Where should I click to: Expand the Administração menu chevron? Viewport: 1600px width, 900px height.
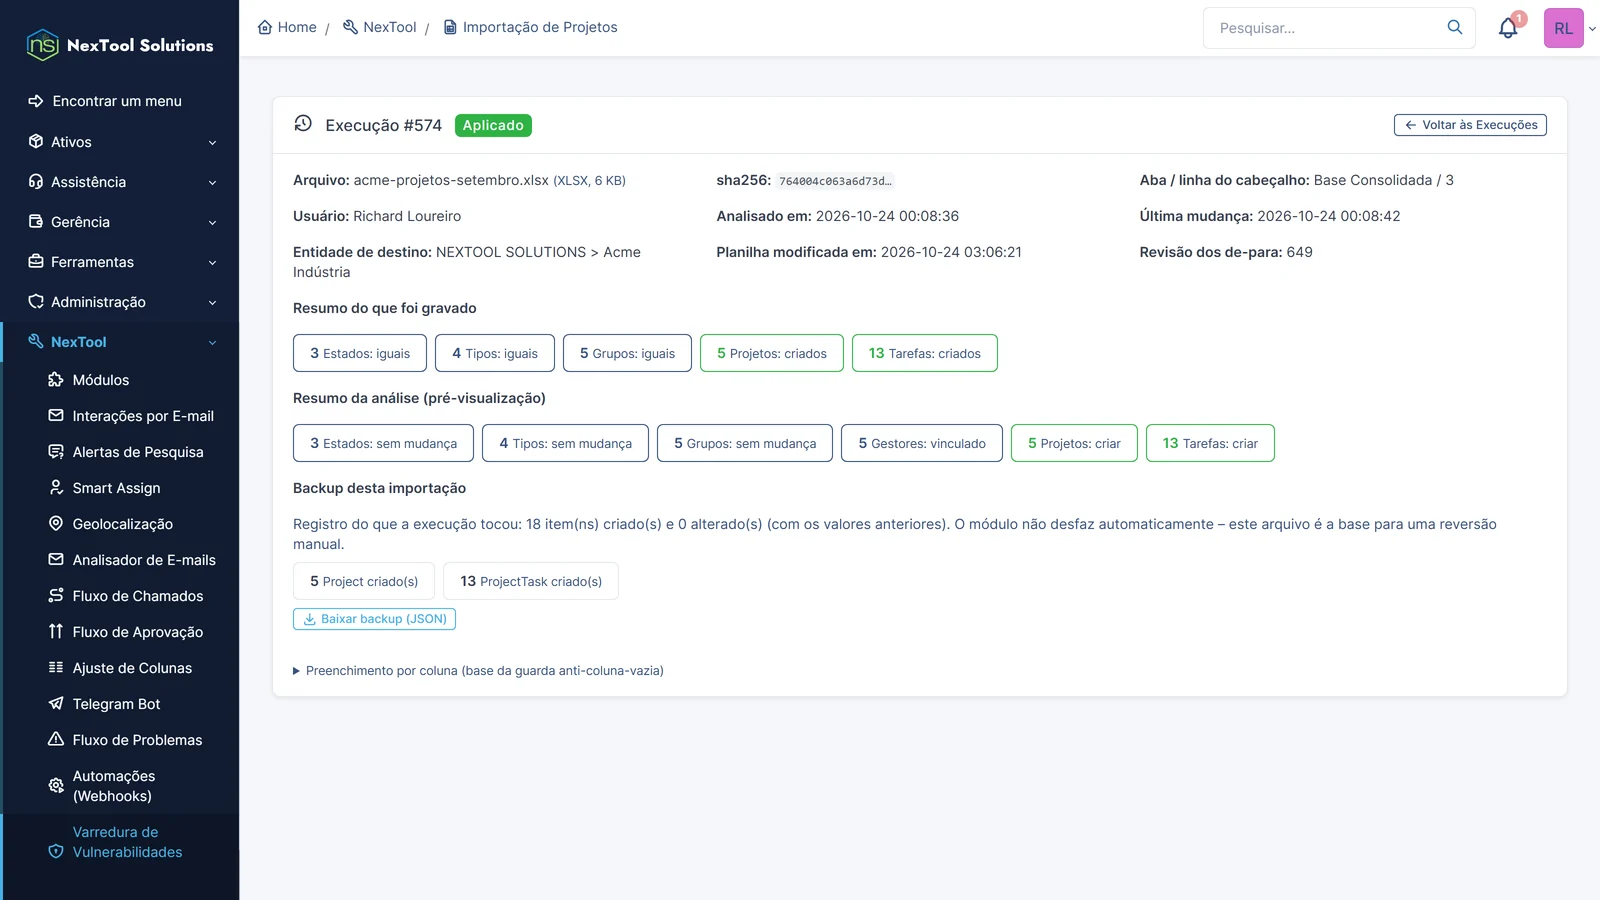[x=212, y=303]
